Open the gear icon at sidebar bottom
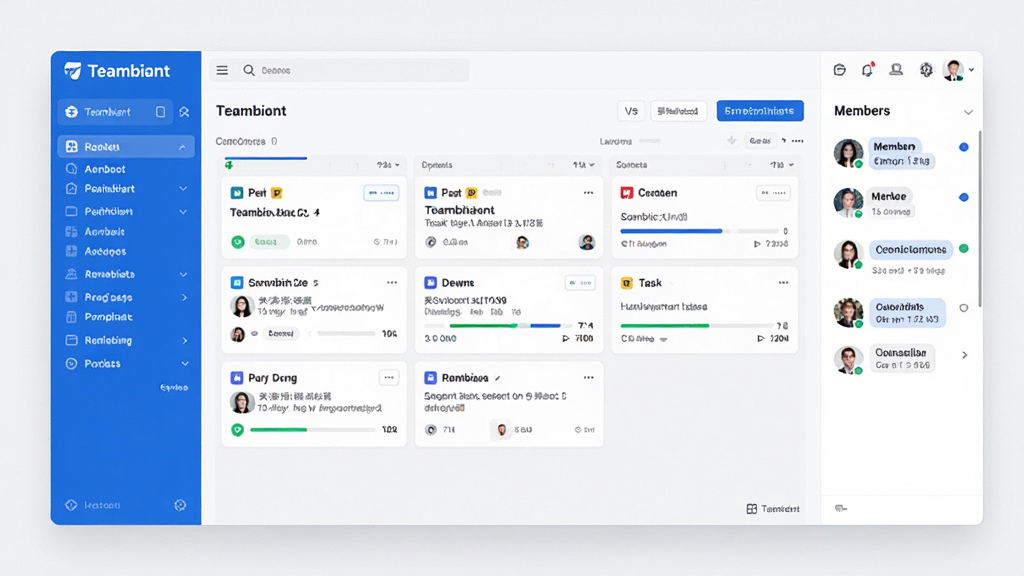The image size is (1024, 576). 180,505
